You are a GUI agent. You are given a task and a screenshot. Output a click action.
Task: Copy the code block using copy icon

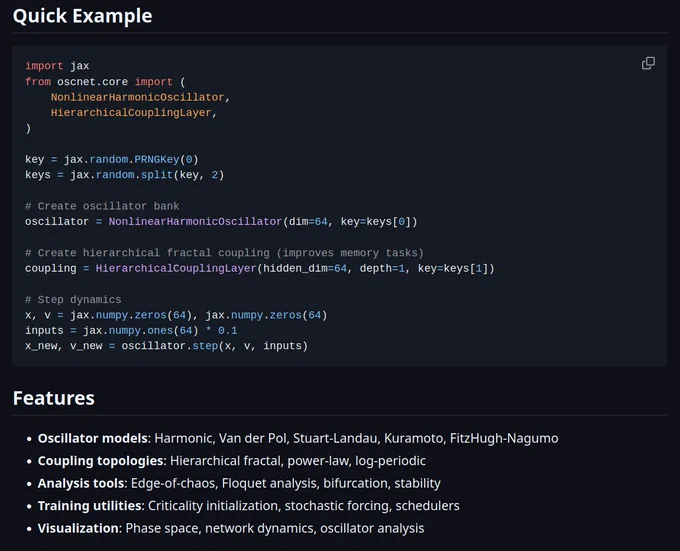[x=648, y=63]
